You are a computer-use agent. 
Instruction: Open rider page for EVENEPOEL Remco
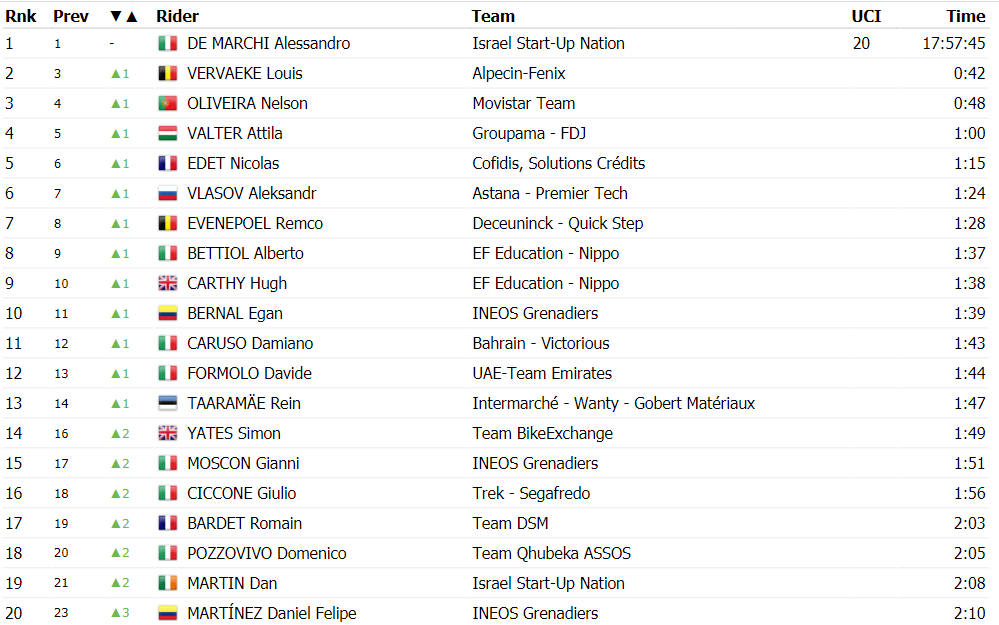tap(255, 224)
